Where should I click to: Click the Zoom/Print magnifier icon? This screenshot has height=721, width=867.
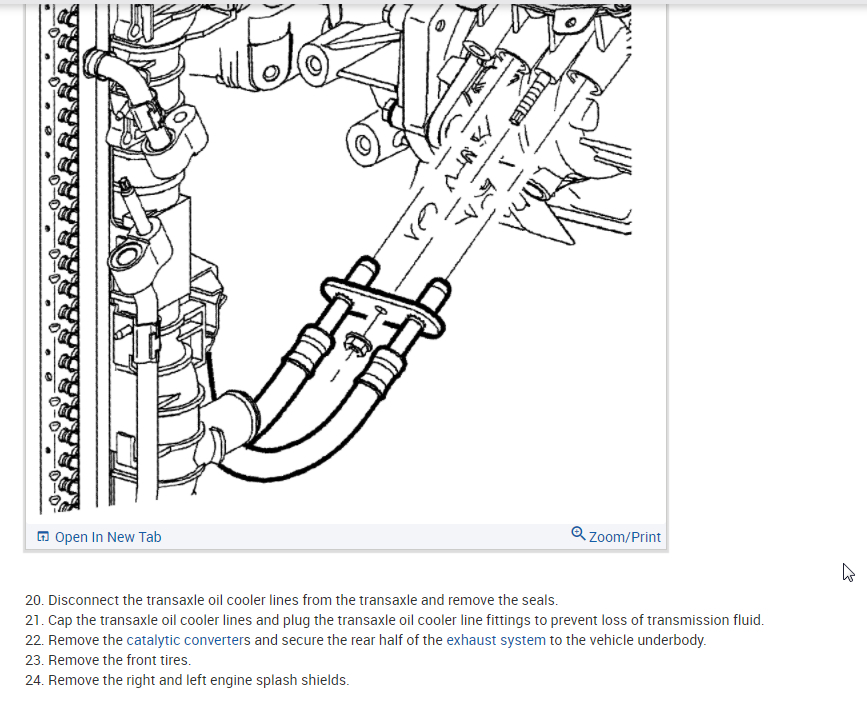[x=578, y=534]
